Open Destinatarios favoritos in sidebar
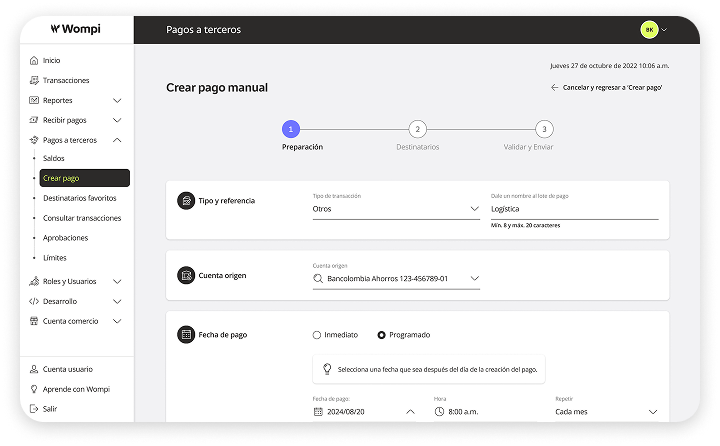This screenshot has height=446, width=720. point(80,198)
